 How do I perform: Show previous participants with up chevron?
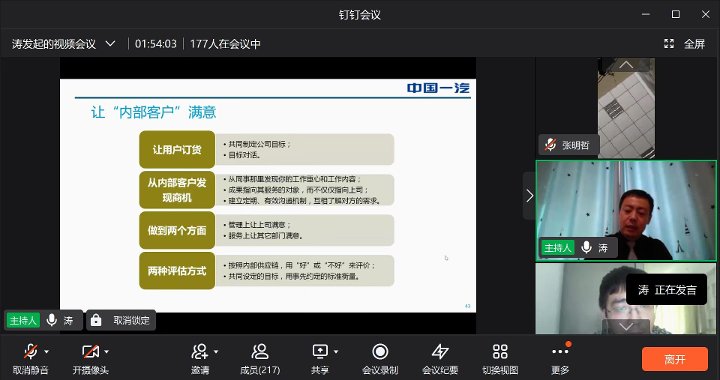(x=626, y=65)
